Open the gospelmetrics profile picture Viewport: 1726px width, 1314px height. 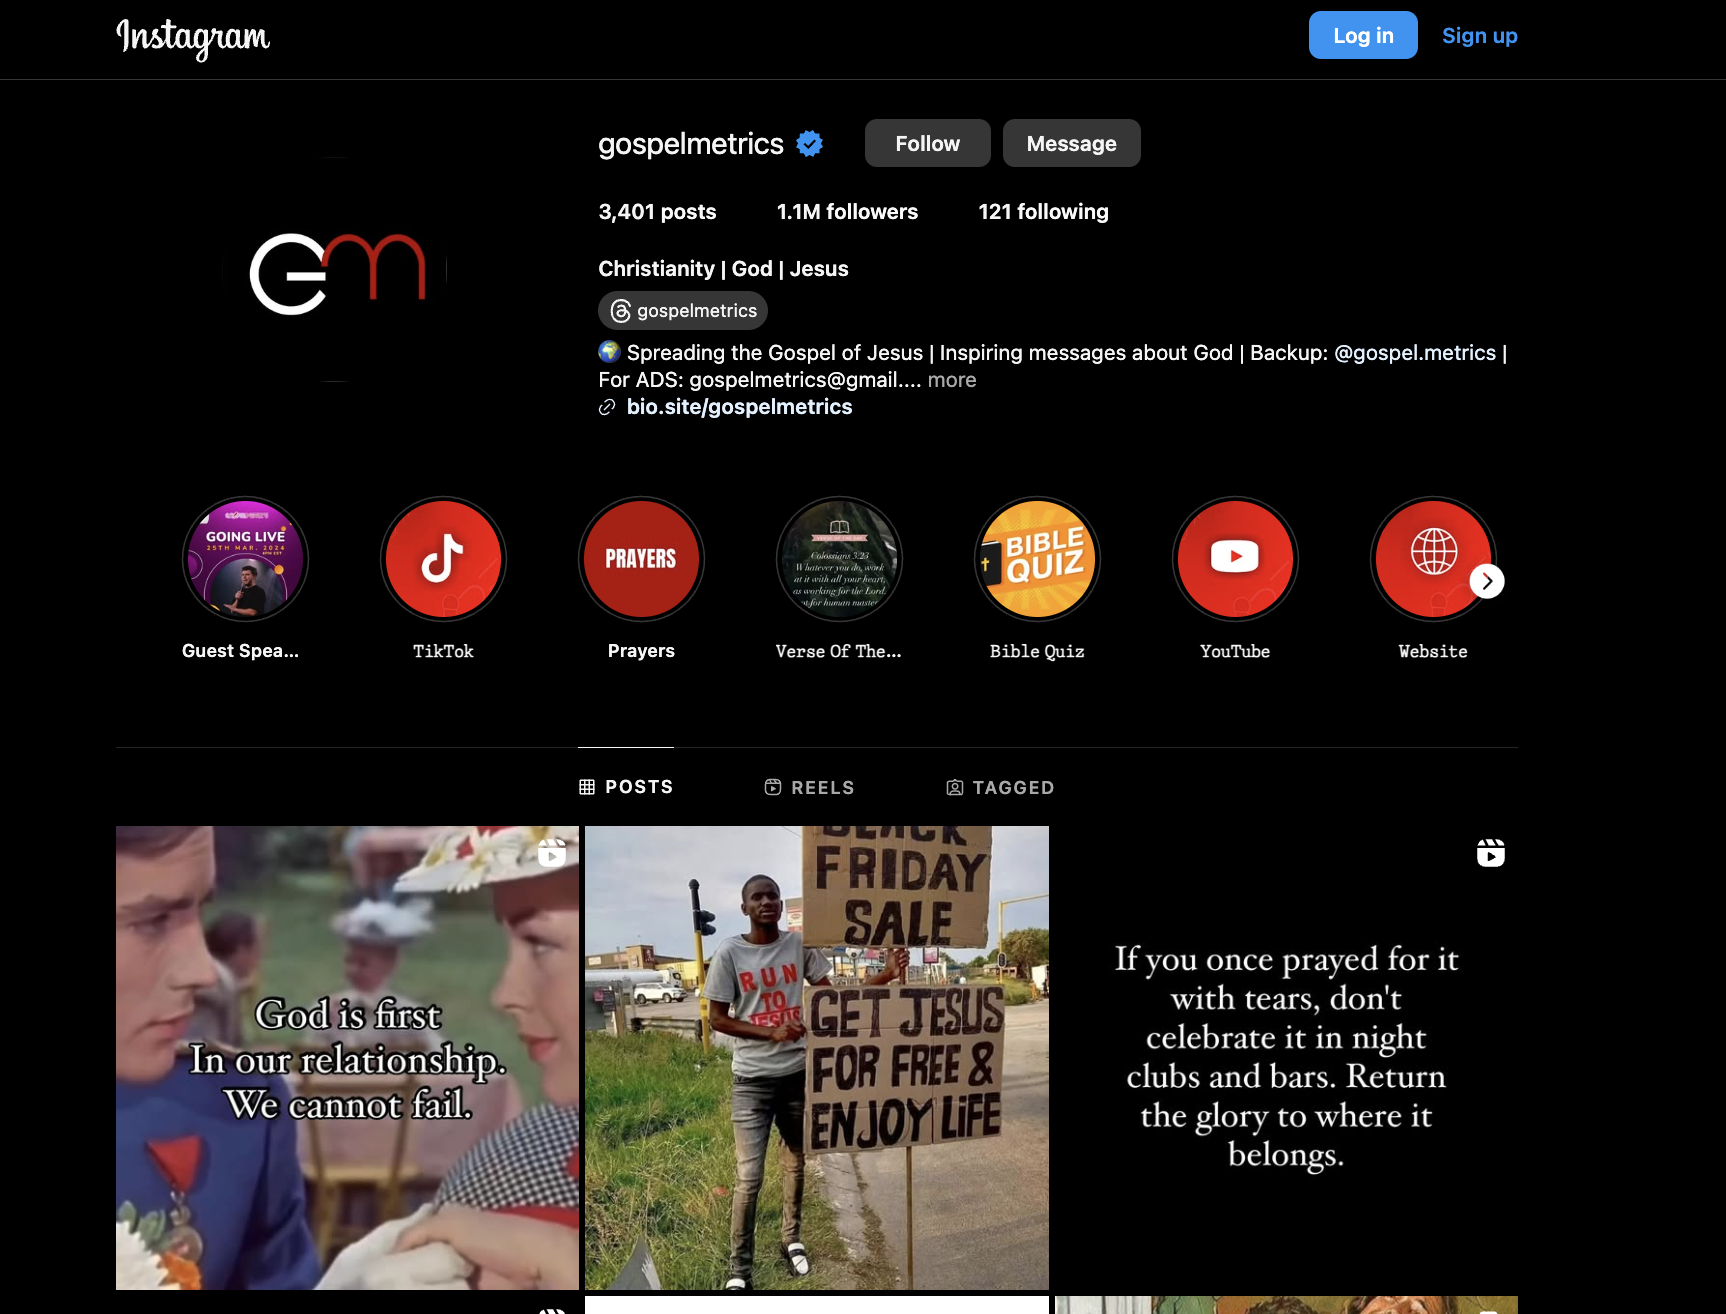334,269
